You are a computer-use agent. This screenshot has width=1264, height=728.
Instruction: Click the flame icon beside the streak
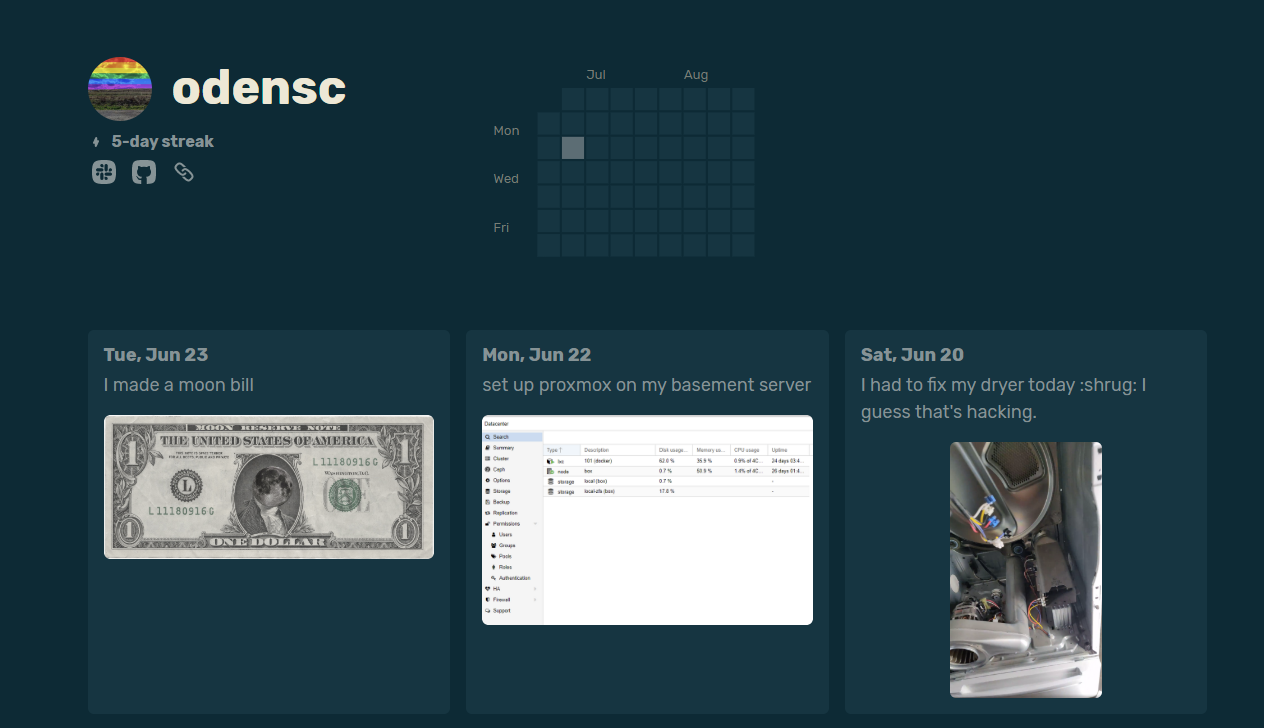(x=96, y=142)
